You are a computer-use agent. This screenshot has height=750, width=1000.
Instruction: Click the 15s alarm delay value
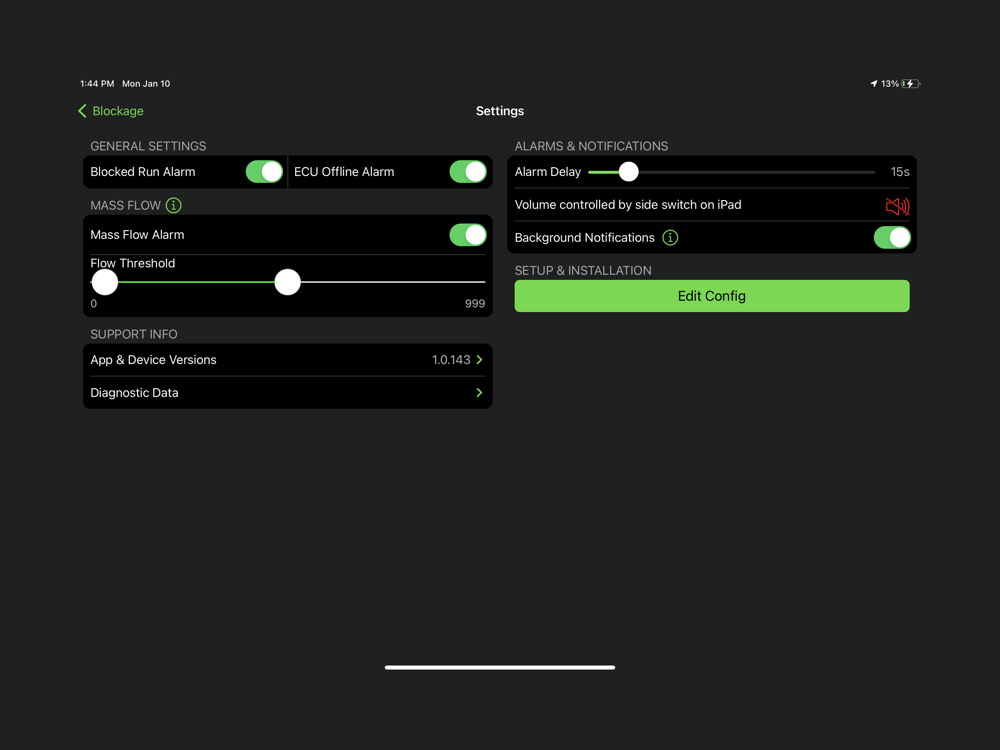[900, 172]
